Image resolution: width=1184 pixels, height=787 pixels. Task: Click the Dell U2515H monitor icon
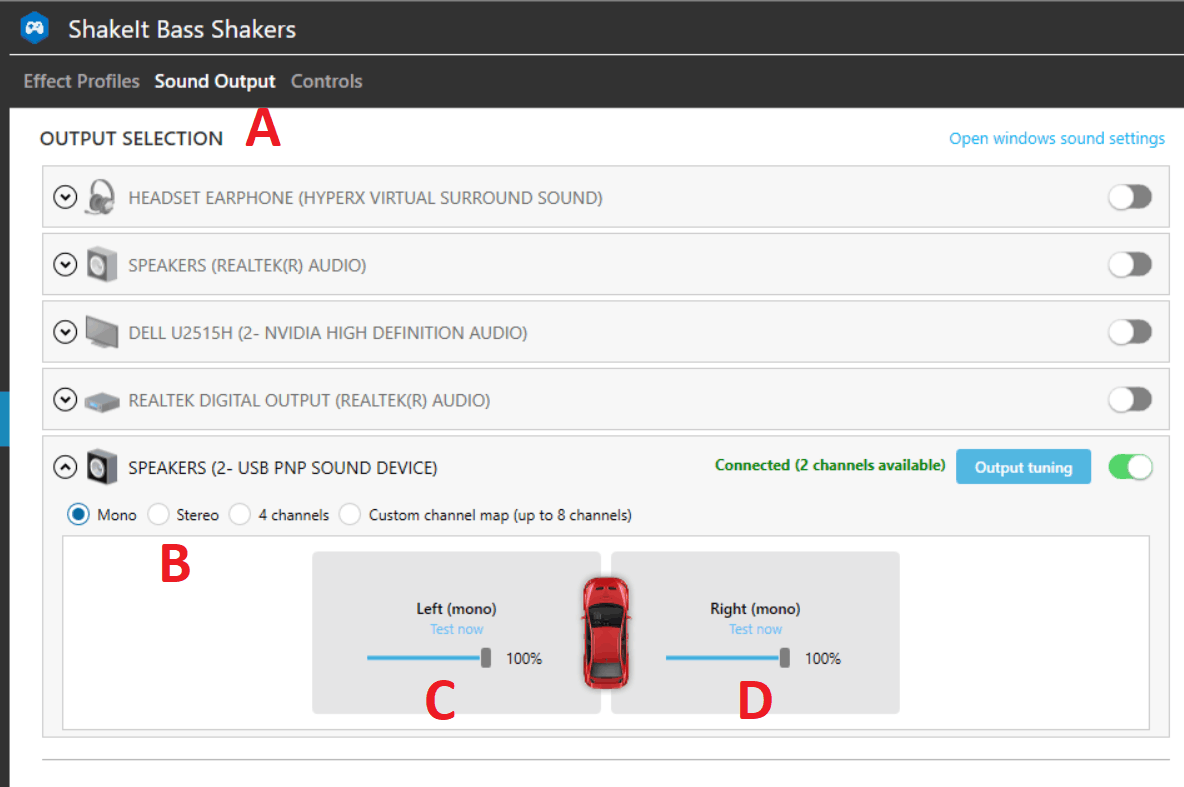[x=101, y=332]
